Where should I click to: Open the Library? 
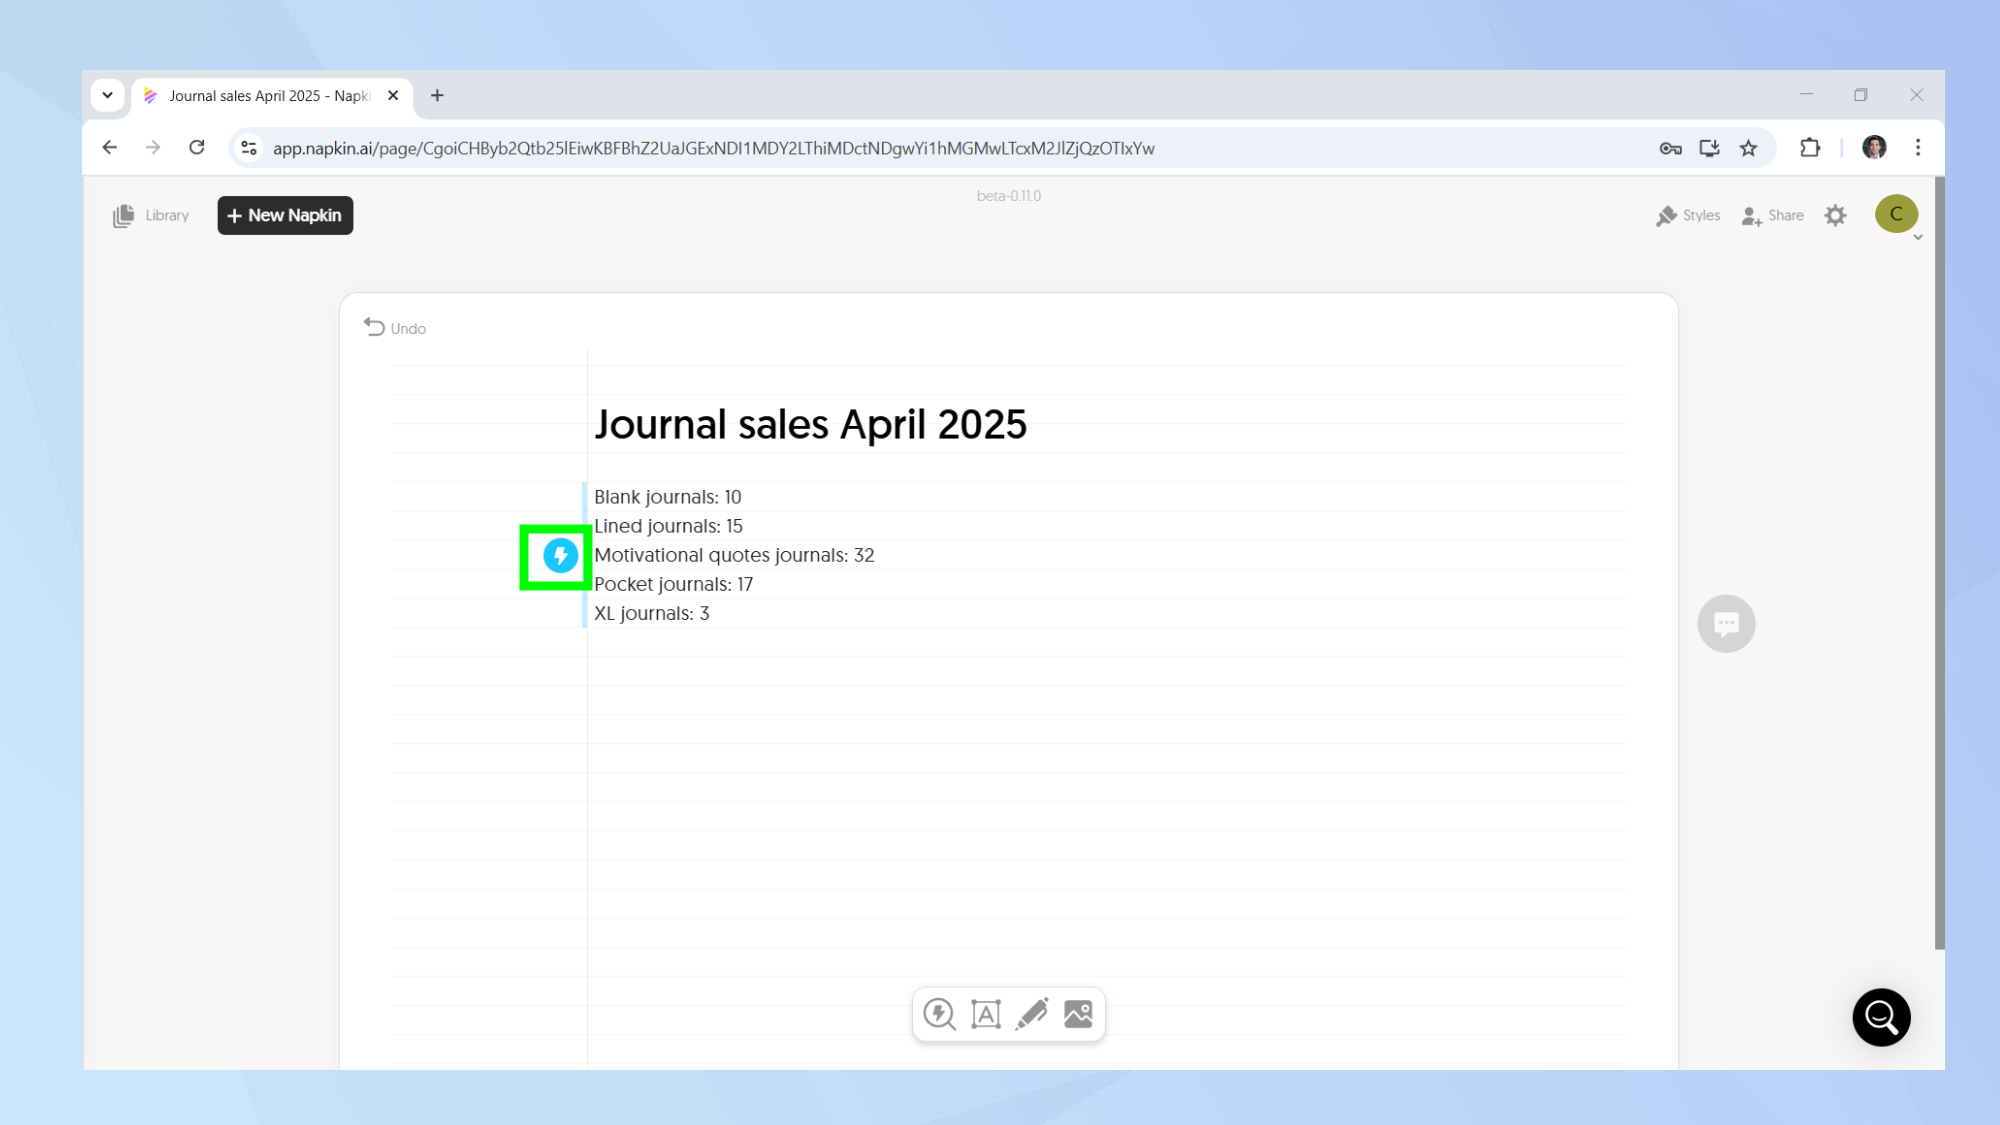151,215
